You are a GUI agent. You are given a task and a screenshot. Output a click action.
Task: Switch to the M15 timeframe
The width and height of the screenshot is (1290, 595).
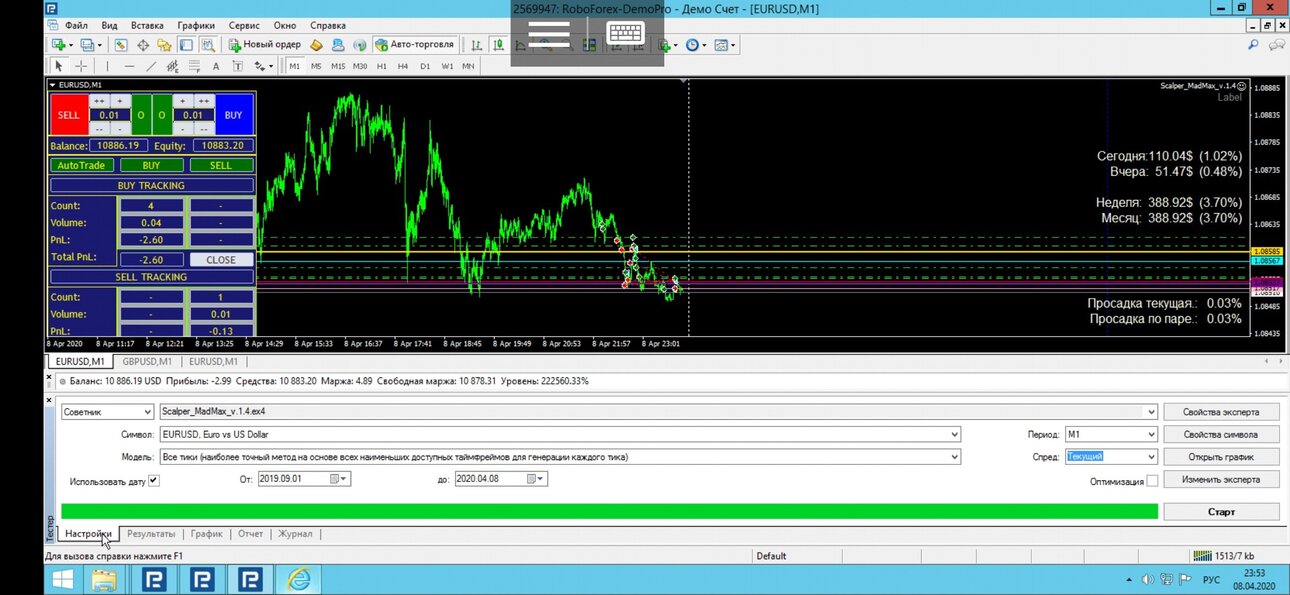point(338,66)
